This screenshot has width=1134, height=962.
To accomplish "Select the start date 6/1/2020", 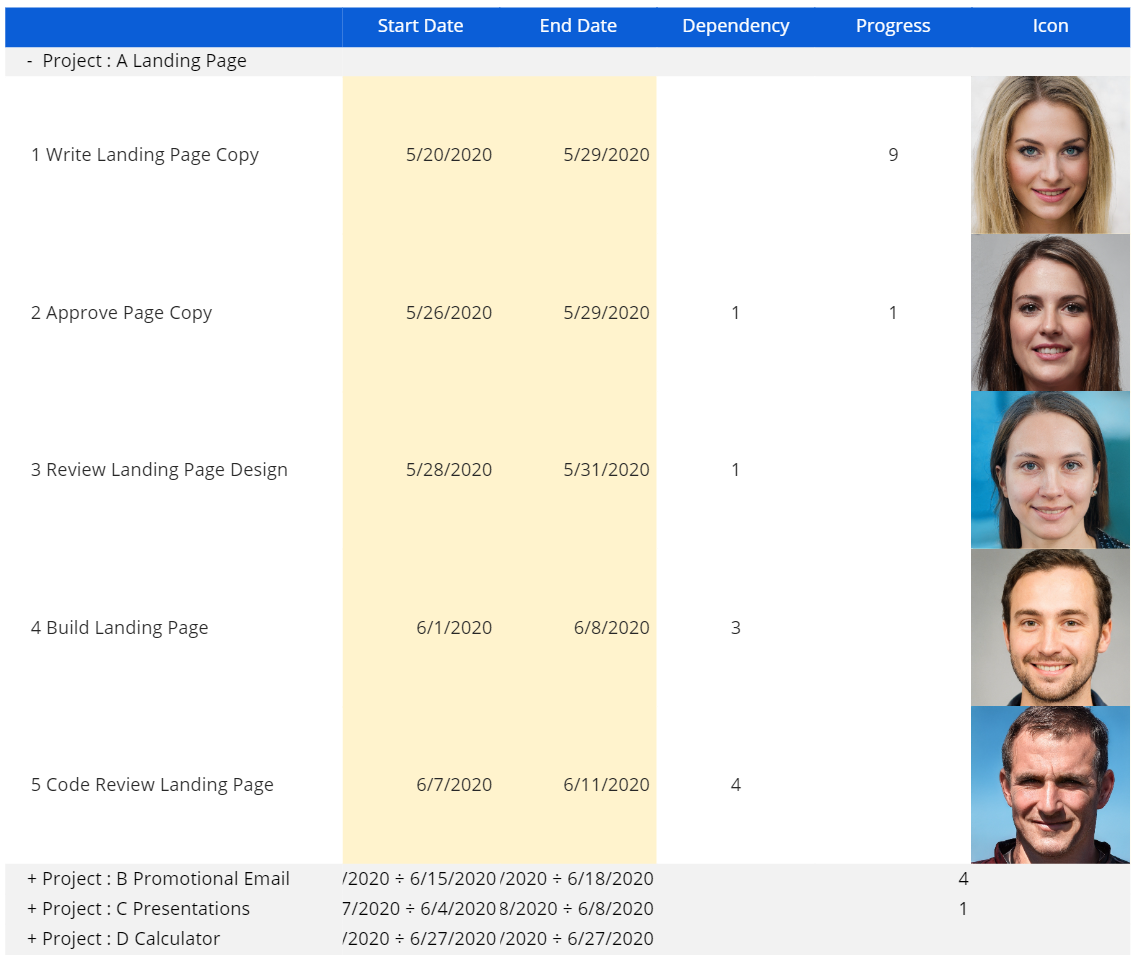I will pyautogui.click(x=454, y=628).
